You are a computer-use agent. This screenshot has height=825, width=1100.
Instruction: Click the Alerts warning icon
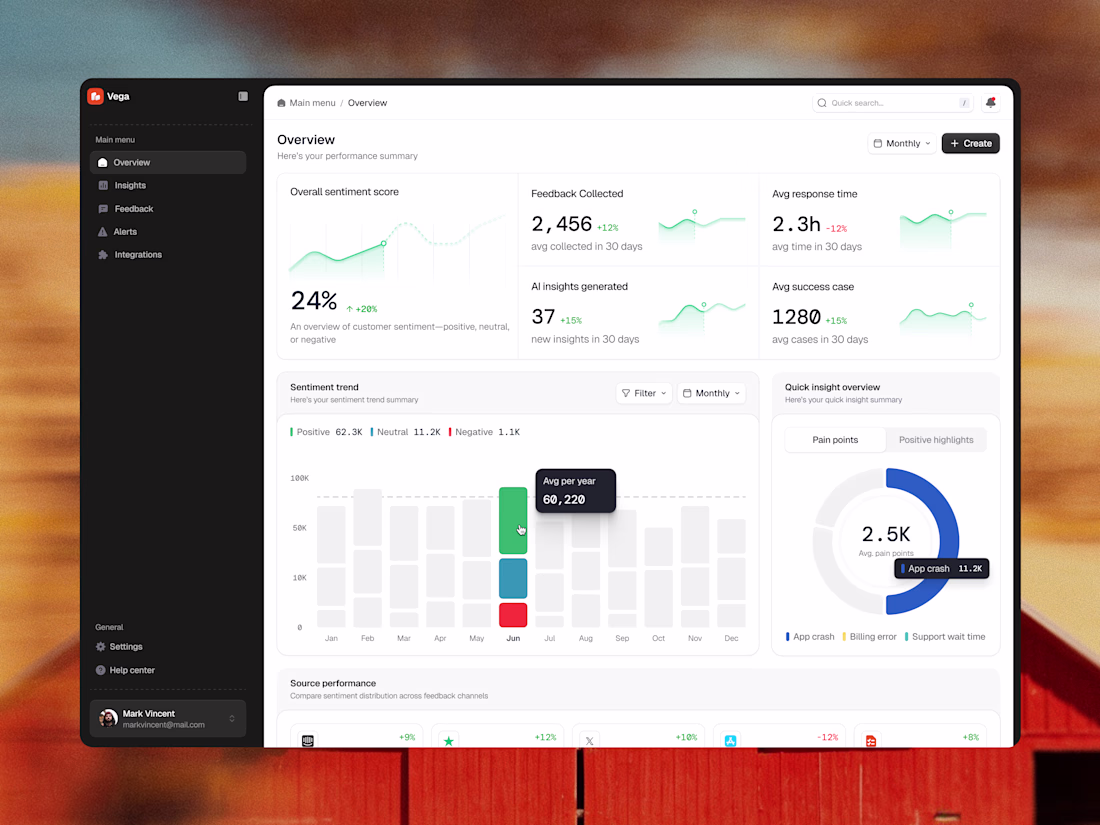[102, 232]
